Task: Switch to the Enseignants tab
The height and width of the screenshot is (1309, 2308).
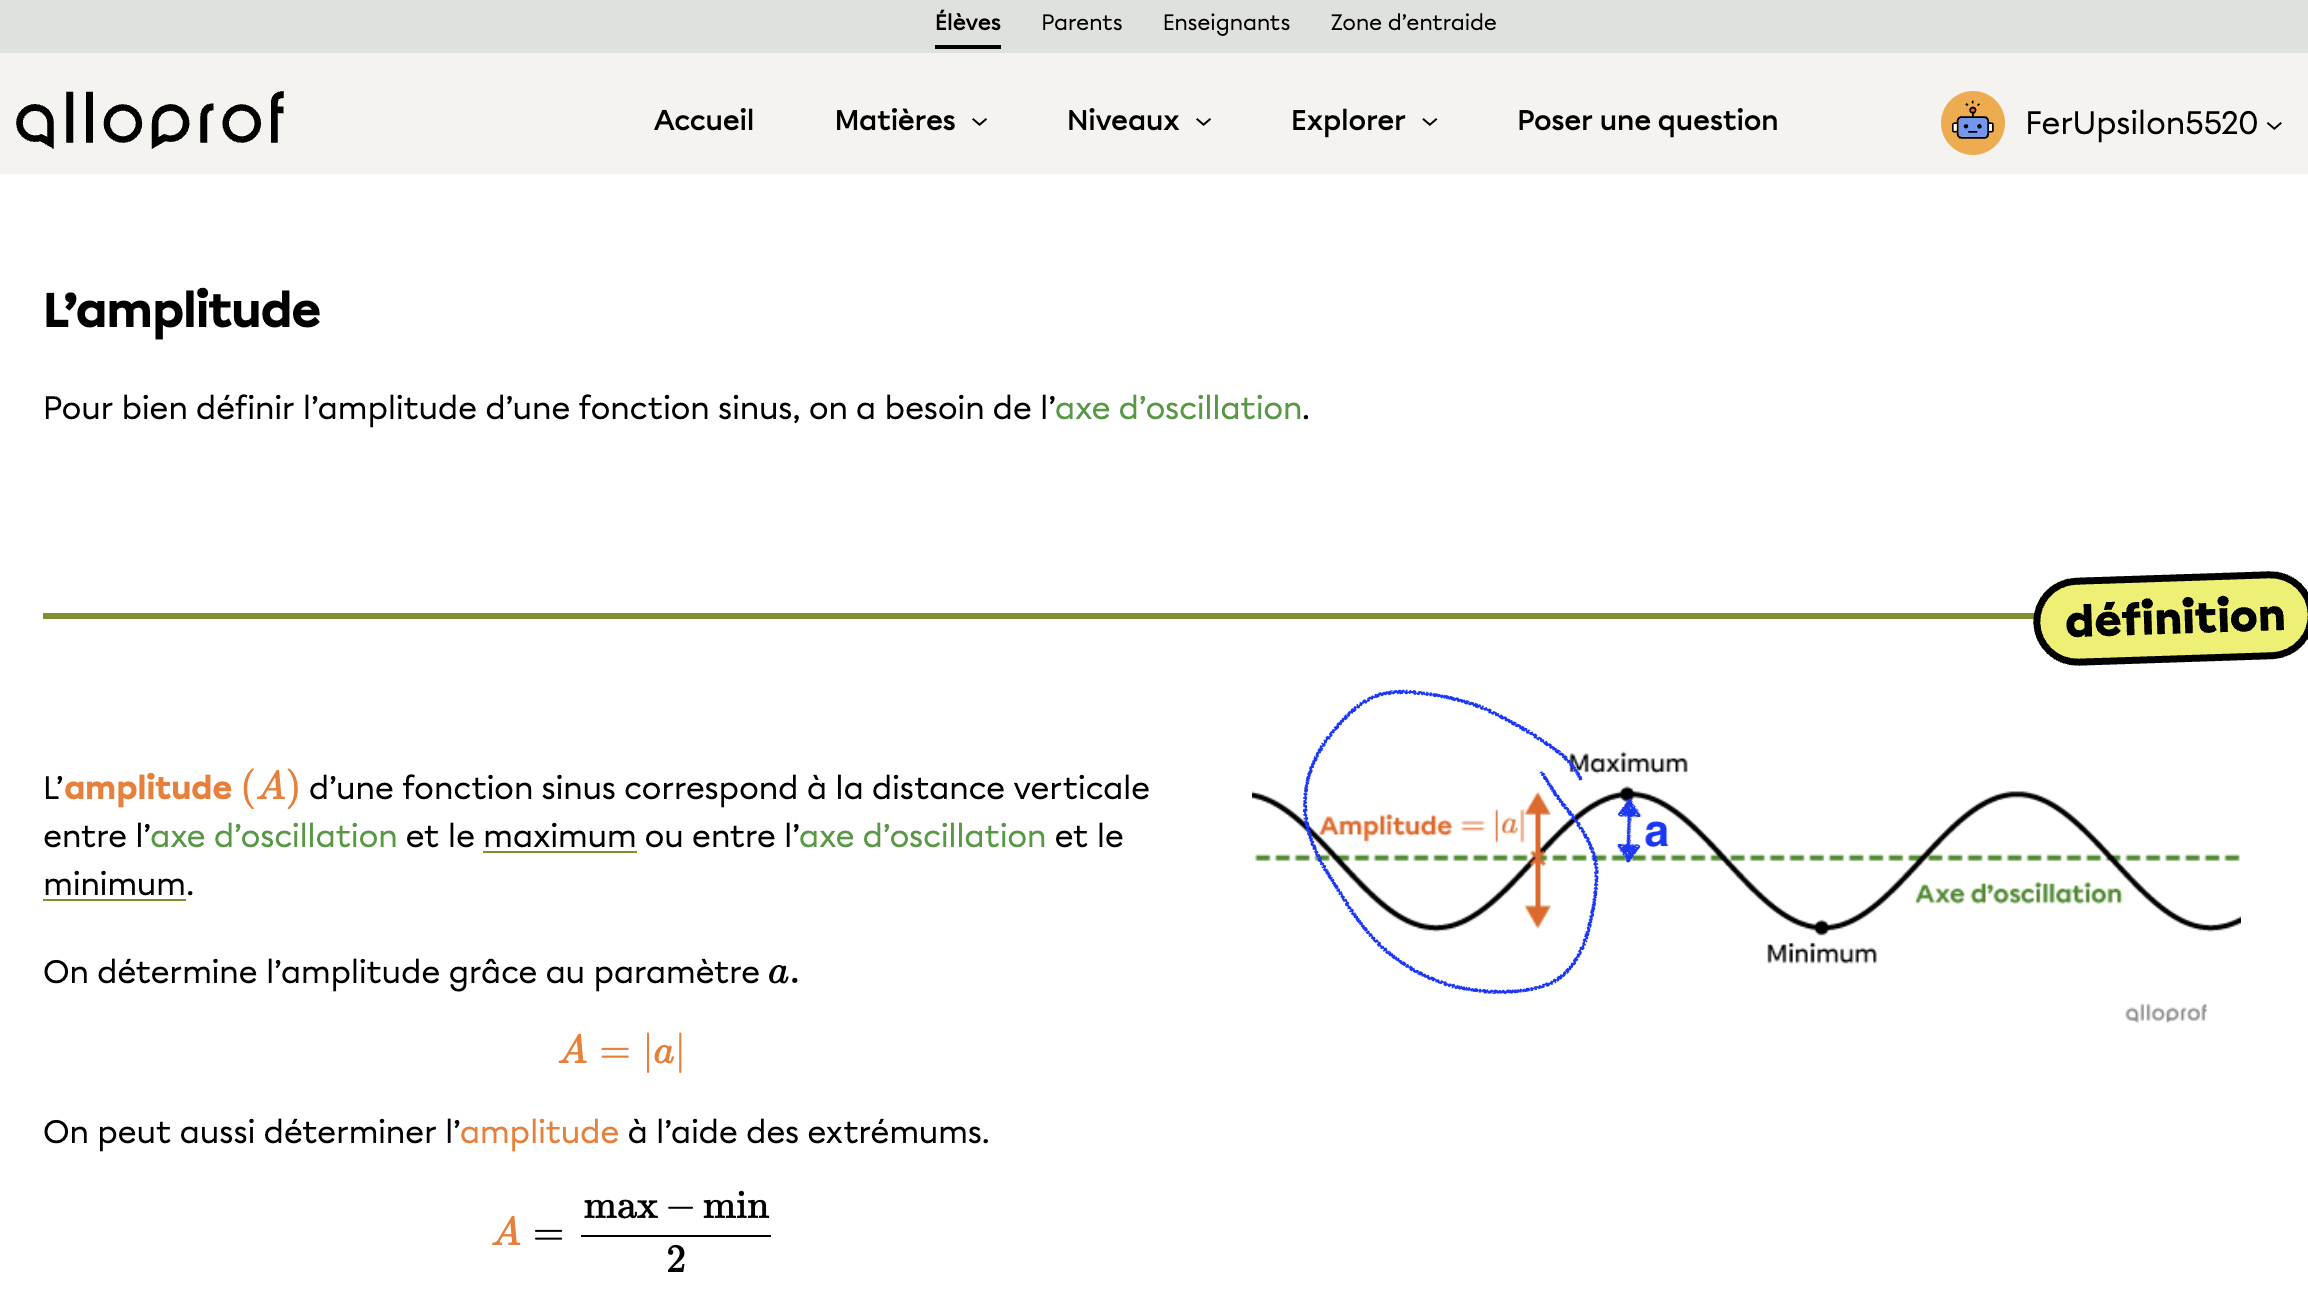Action: (x=1226, y=23)
